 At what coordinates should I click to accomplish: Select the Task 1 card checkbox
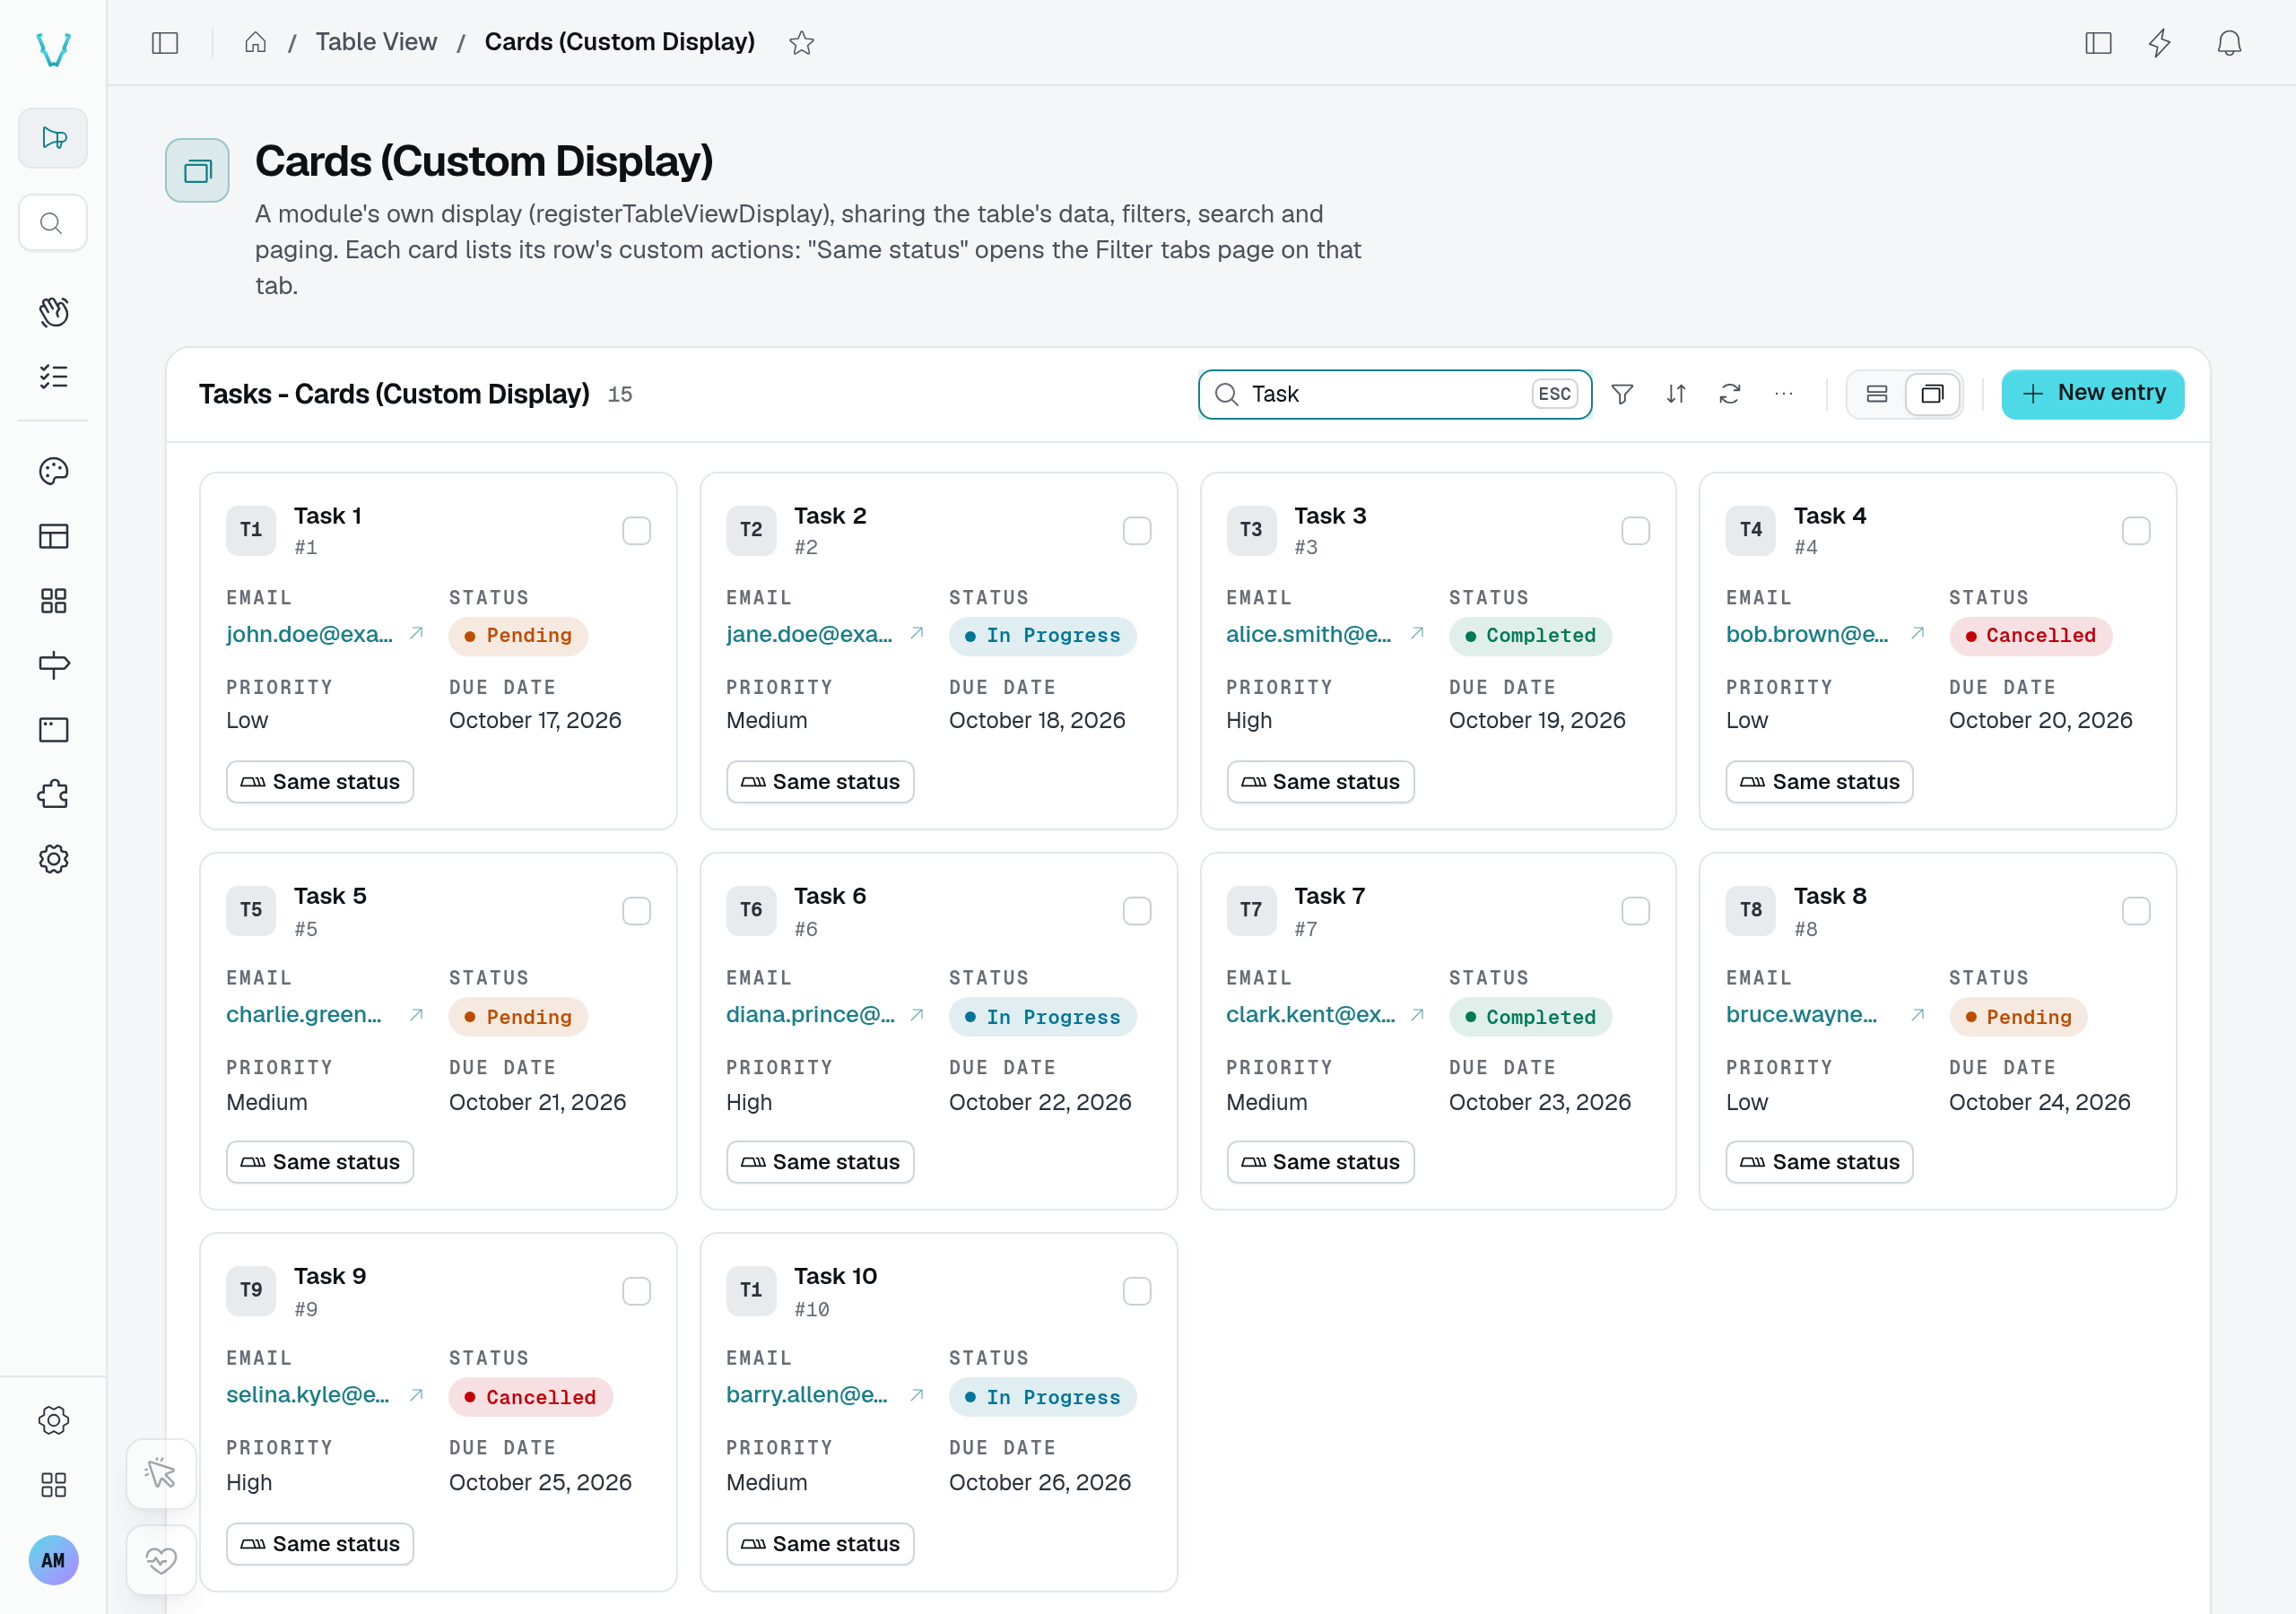636,530
